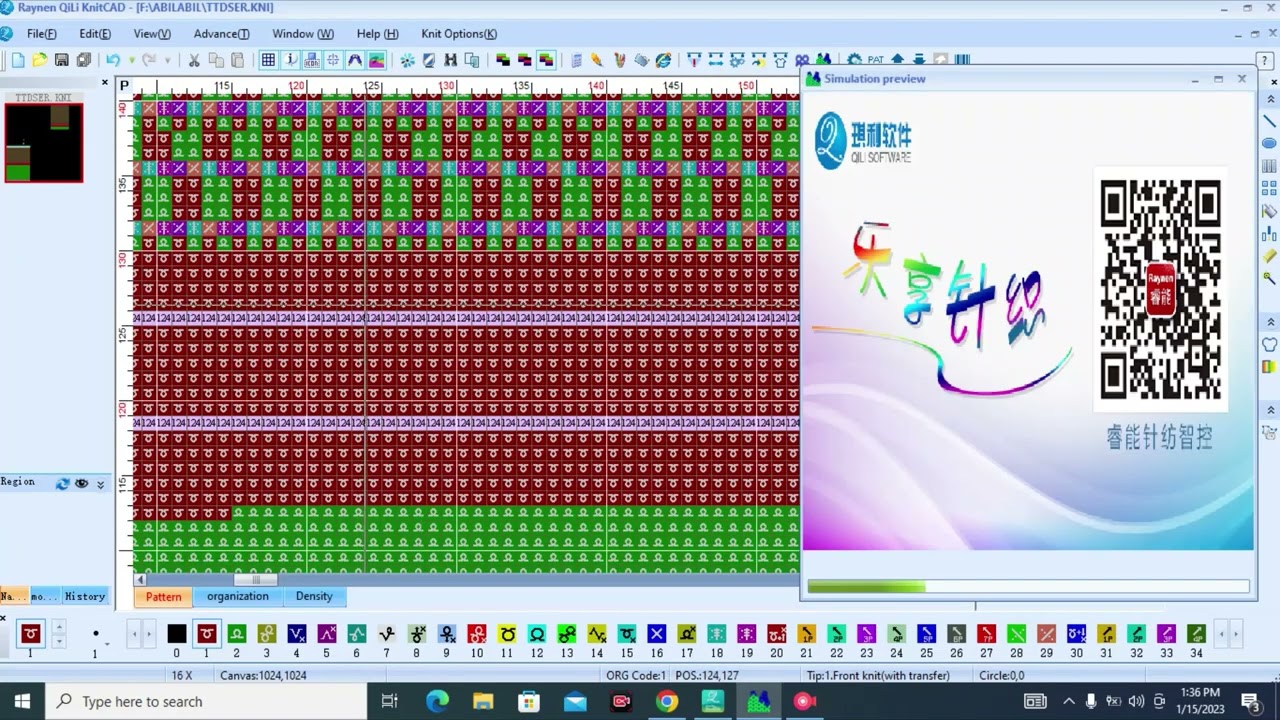Select stitch symbol code 4
Viewport: 1280px width, 720px height.
(297, 634)
